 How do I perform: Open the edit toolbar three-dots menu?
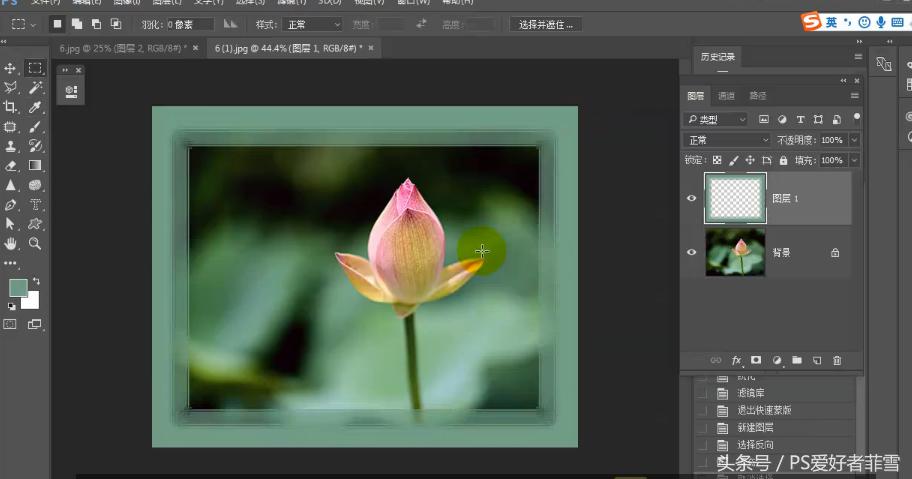10,263
